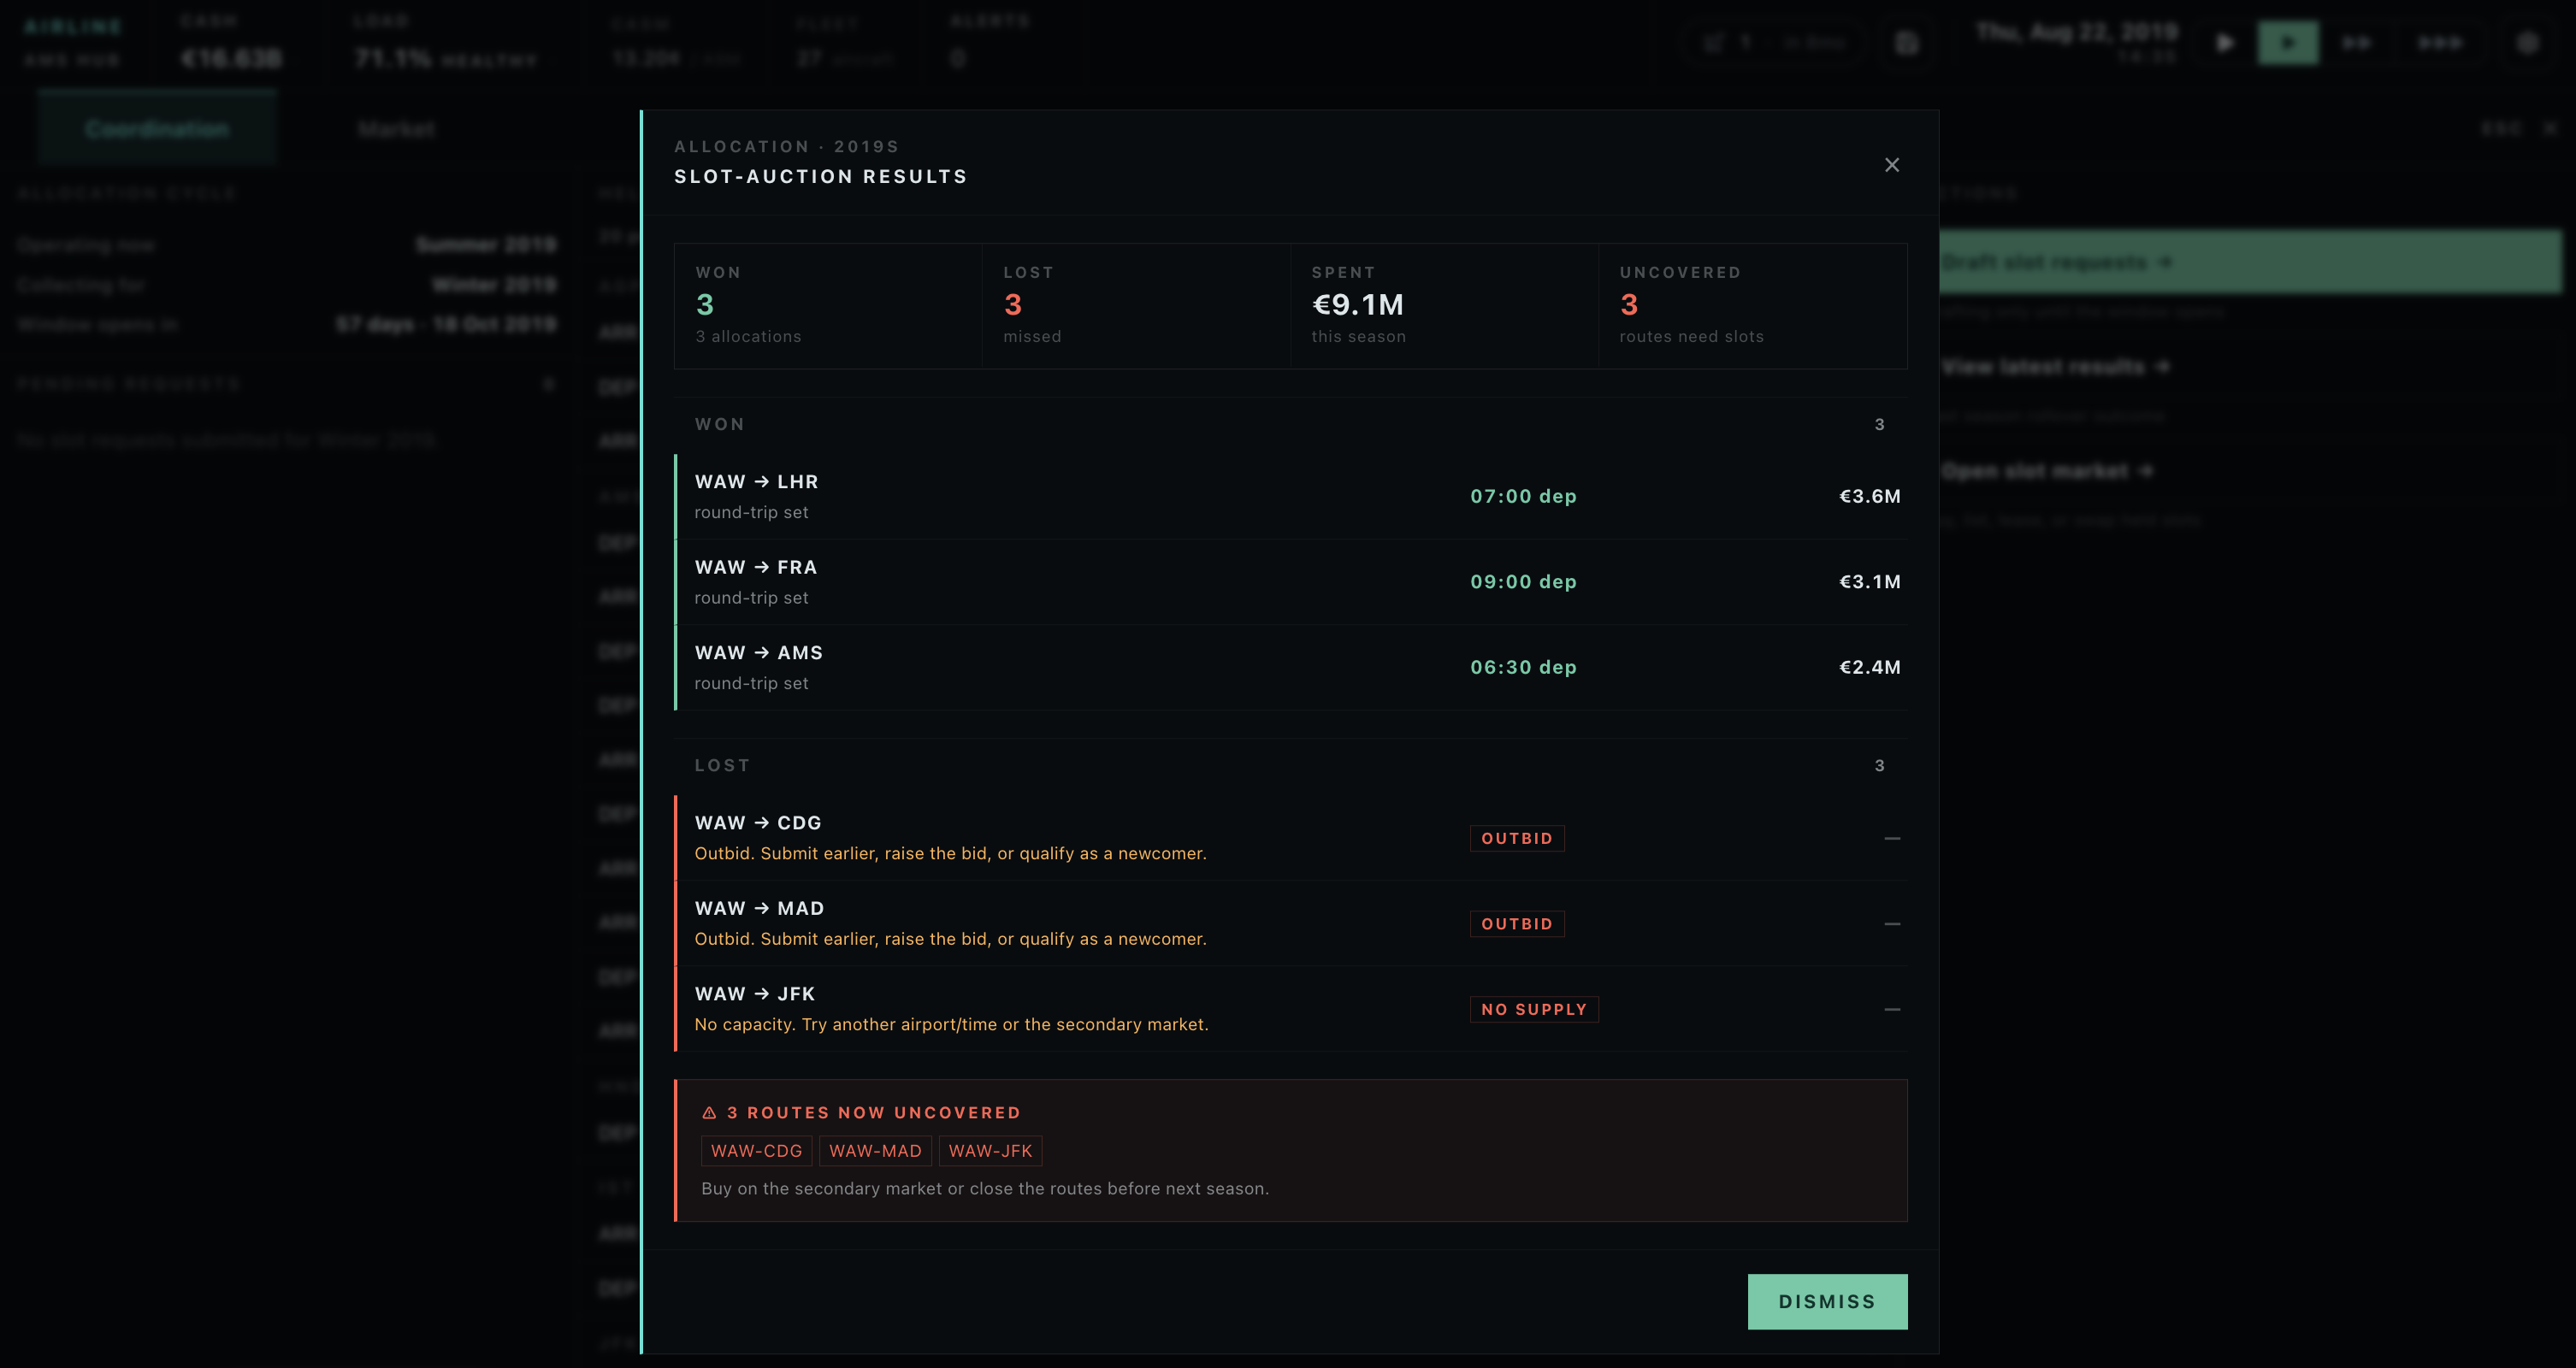Click the triple-arrow fastest speed button
This screenshot has width=2576, height=1368.
pyautogui.click(x=2440, y=43)
